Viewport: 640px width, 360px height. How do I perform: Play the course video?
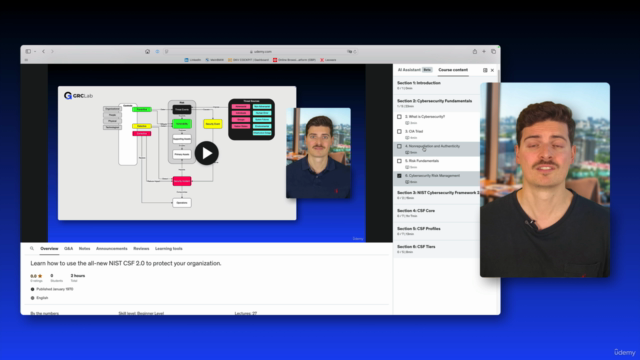(x=207, y=153)
